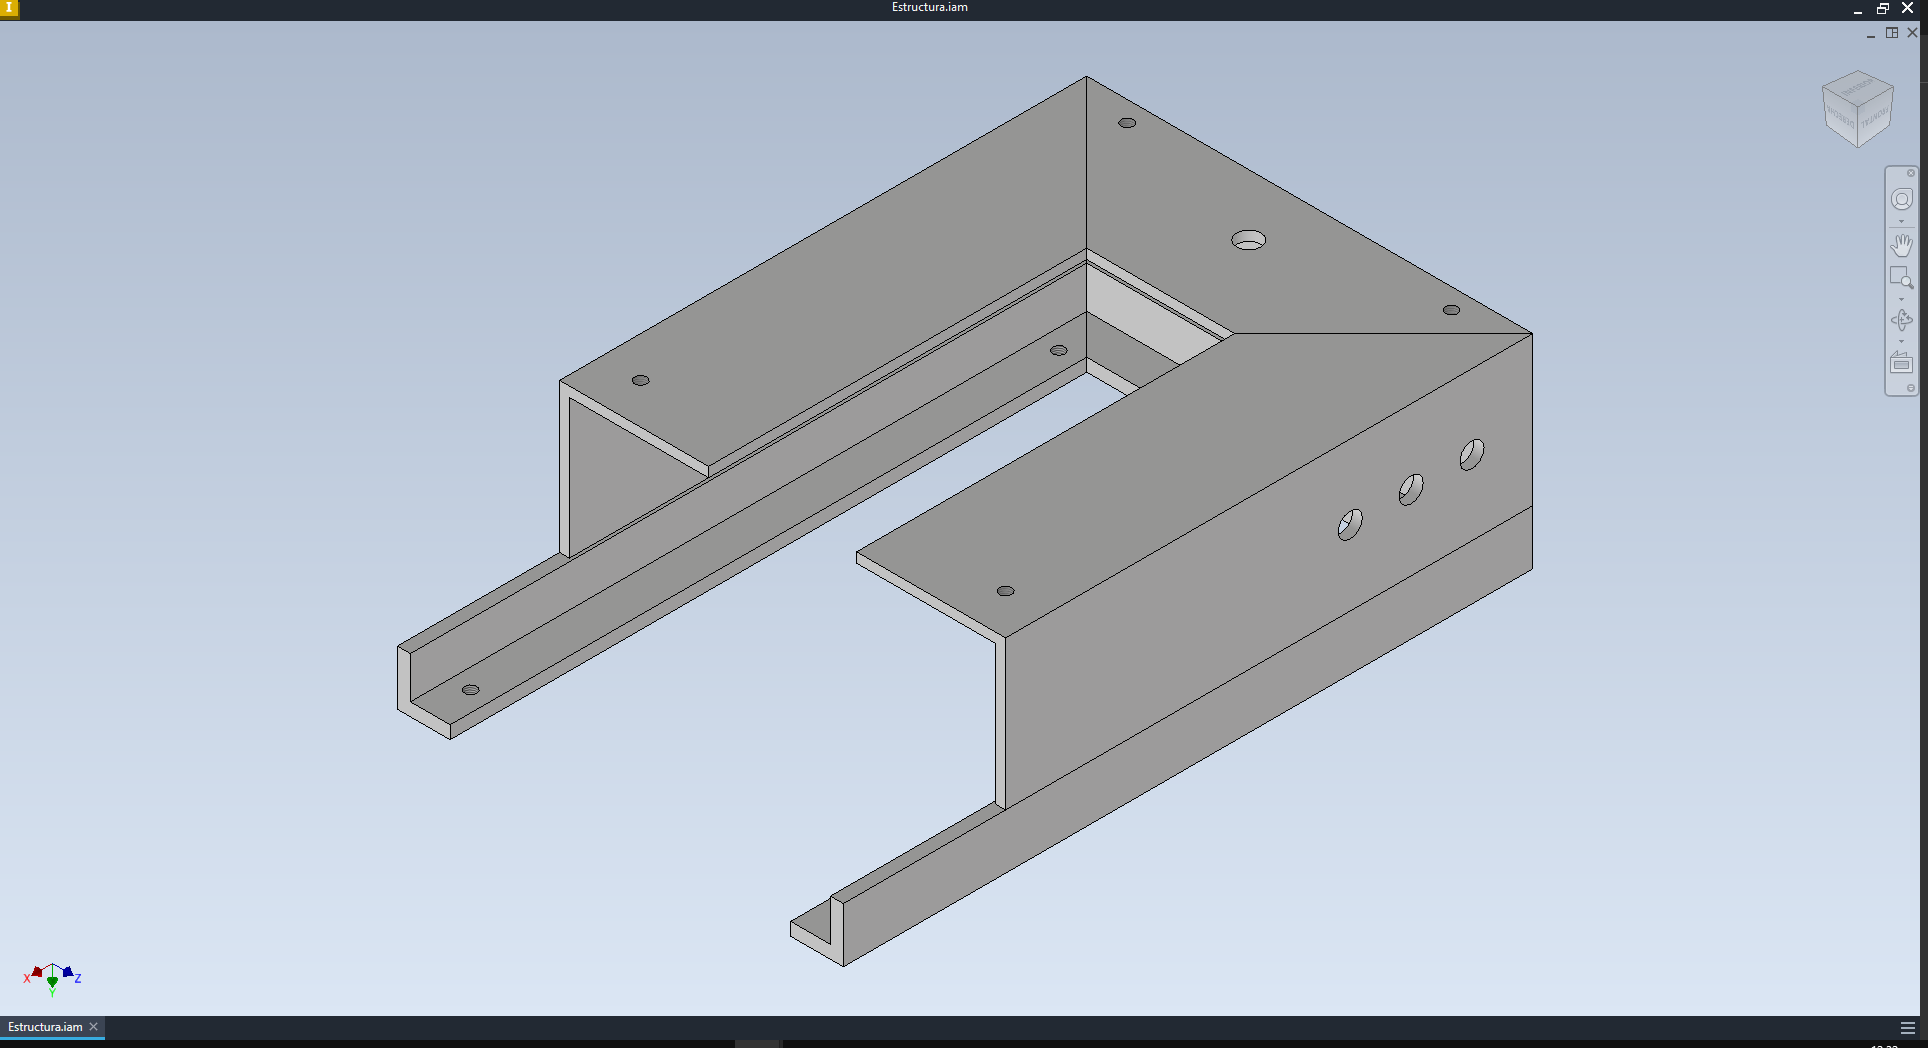
Task: Click the XYZ axis triad indicator
Action: click(x=52, y=978)
